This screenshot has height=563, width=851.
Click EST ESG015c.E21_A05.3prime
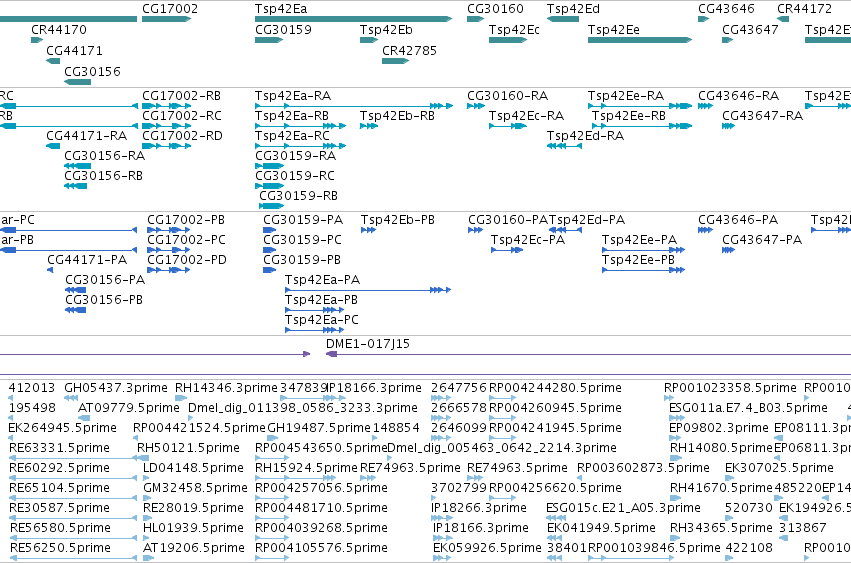[623, 508]
